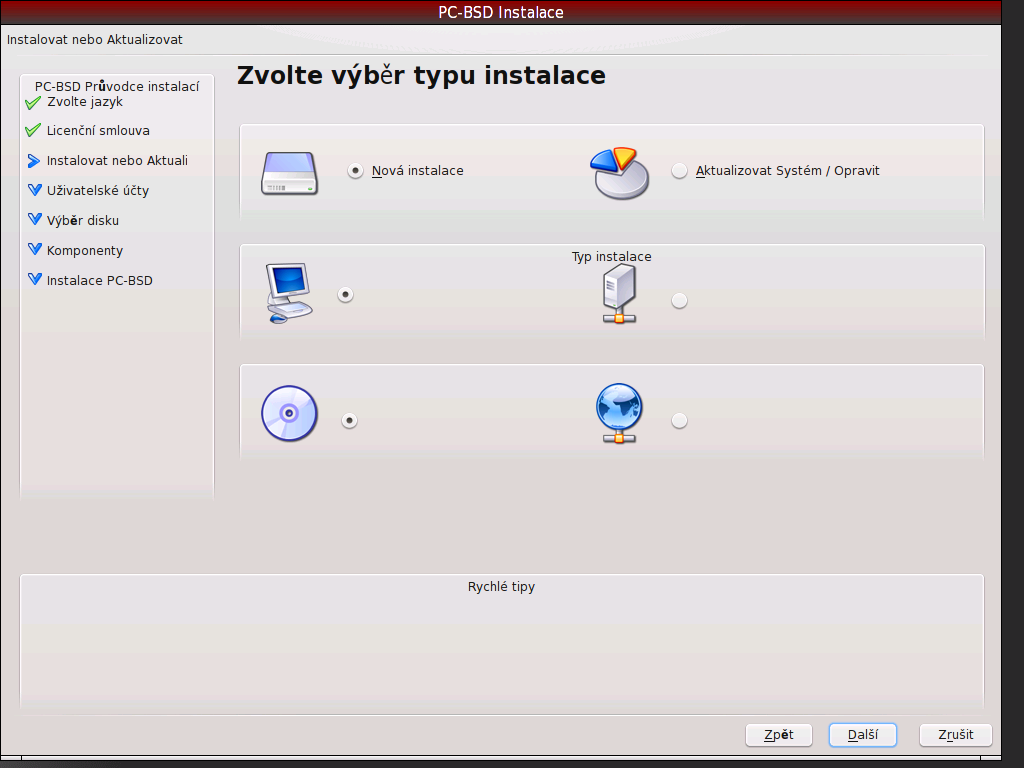Select the Aktualizovat Systém / Opravit radio button
Viewport: 1024px width, 768px height.
point(679,170)
